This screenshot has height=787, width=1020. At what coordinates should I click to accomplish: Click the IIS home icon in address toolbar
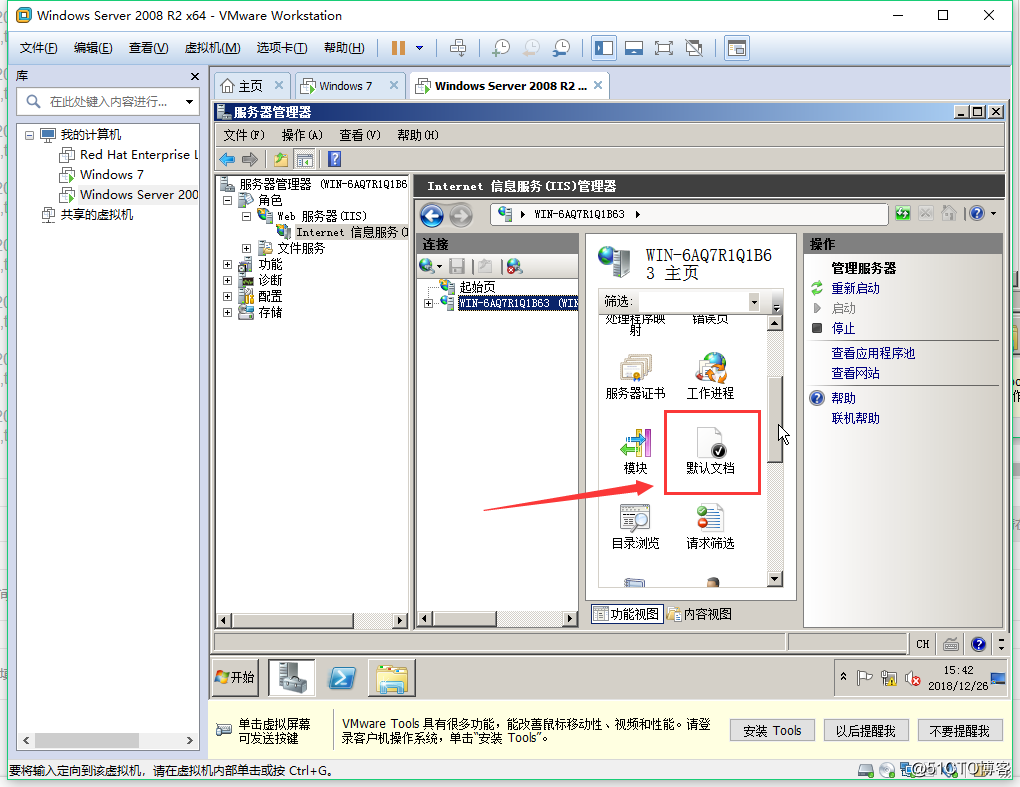coord(949,213)
